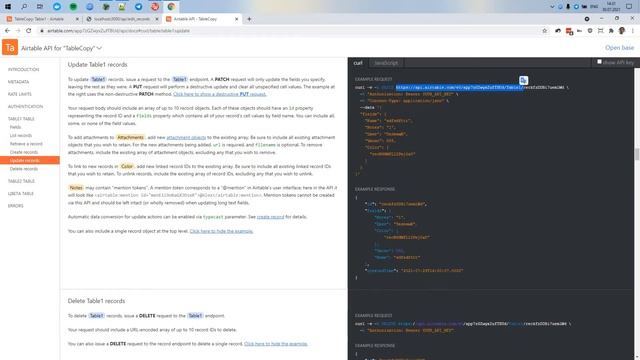Open the Authentication section

click(25, 107)
